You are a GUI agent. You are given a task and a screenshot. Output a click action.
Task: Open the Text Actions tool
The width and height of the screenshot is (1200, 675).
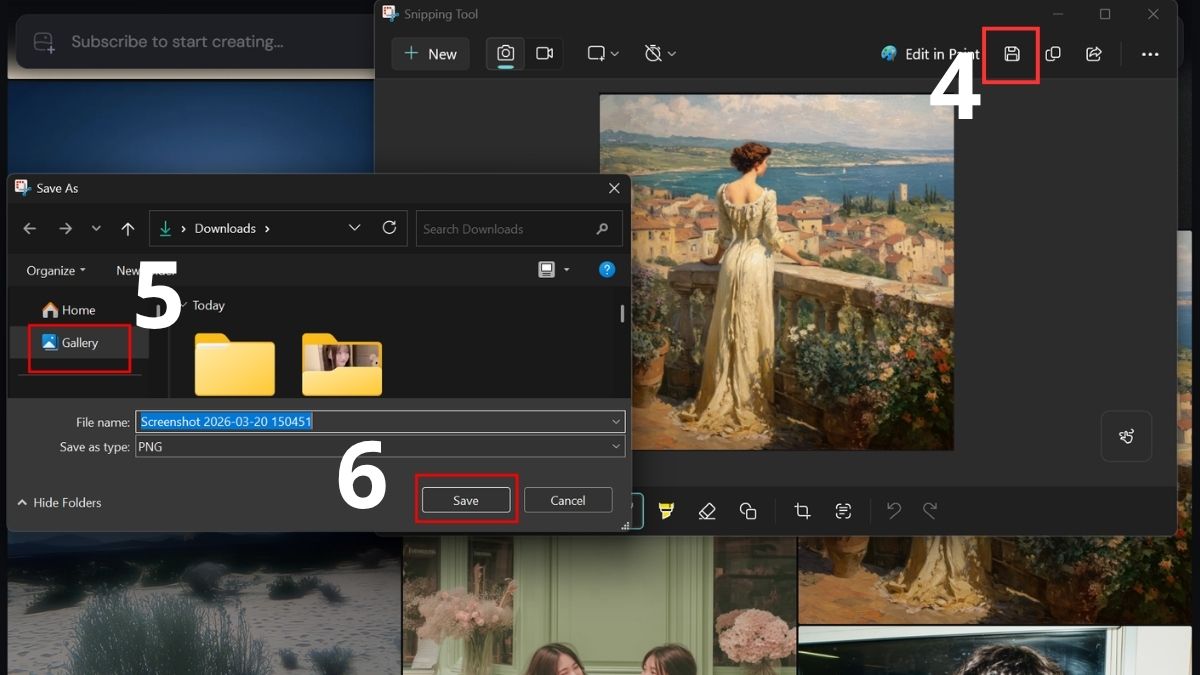point(844,511)
